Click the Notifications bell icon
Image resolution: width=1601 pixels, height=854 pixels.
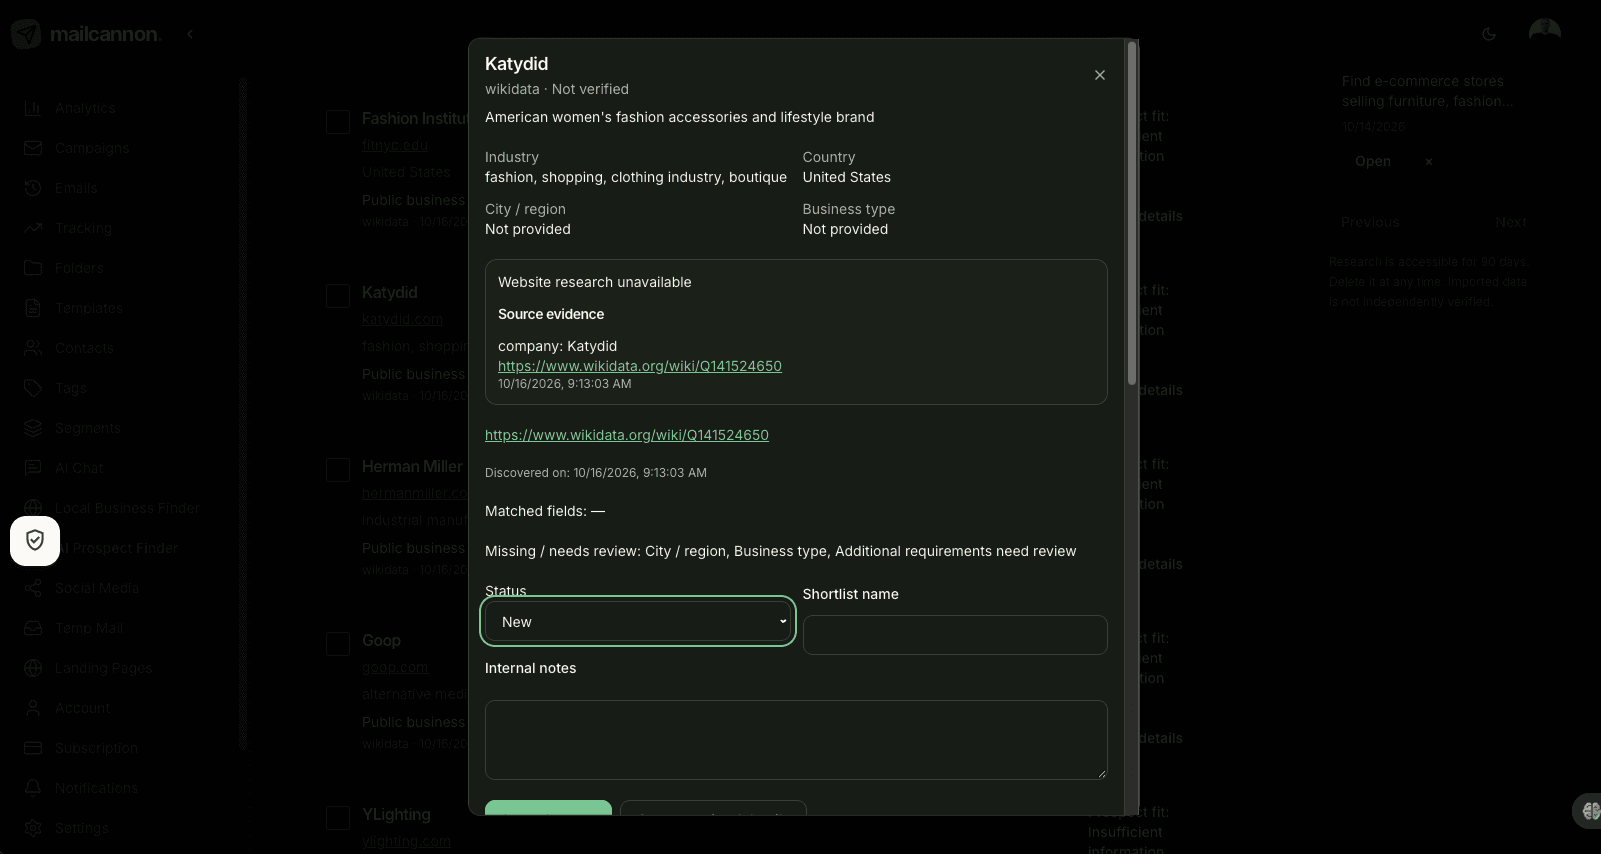pos(33,788)
